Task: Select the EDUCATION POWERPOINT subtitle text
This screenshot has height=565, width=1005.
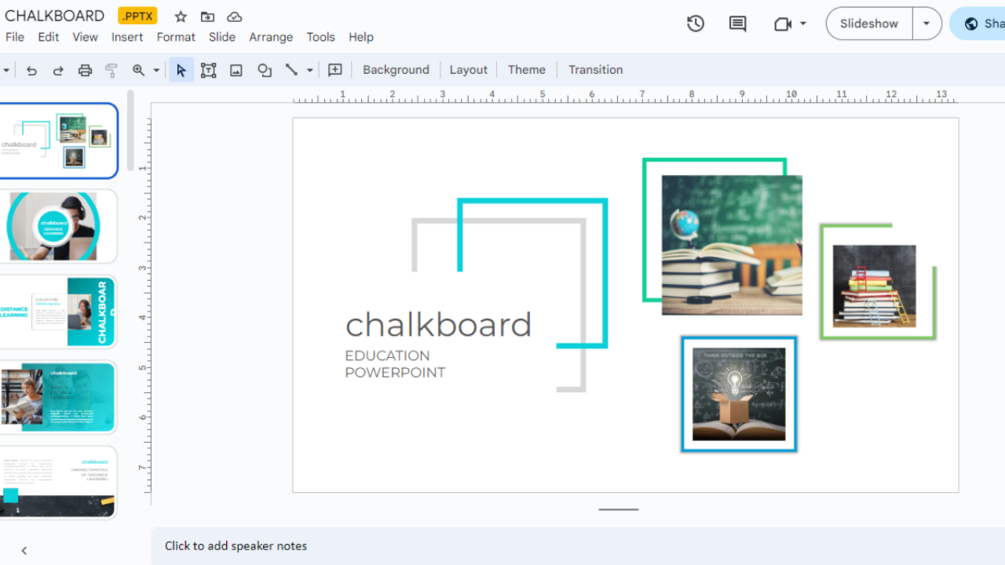Action: [395, 364]
